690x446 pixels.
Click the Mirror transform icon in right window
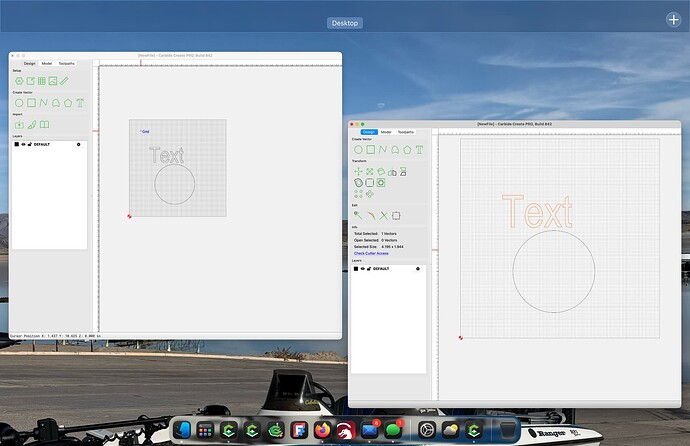tap(392, 172)
